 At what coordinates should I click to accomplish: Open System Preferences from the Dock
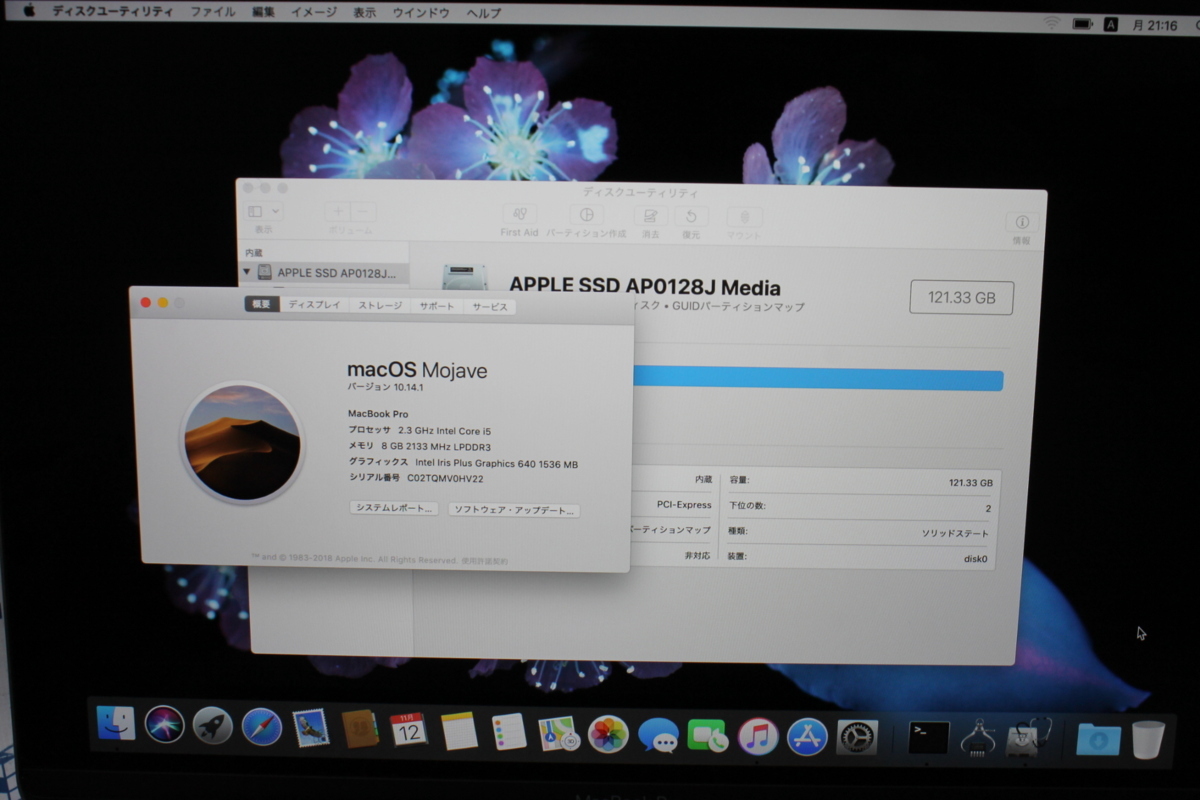coord(857,738)
